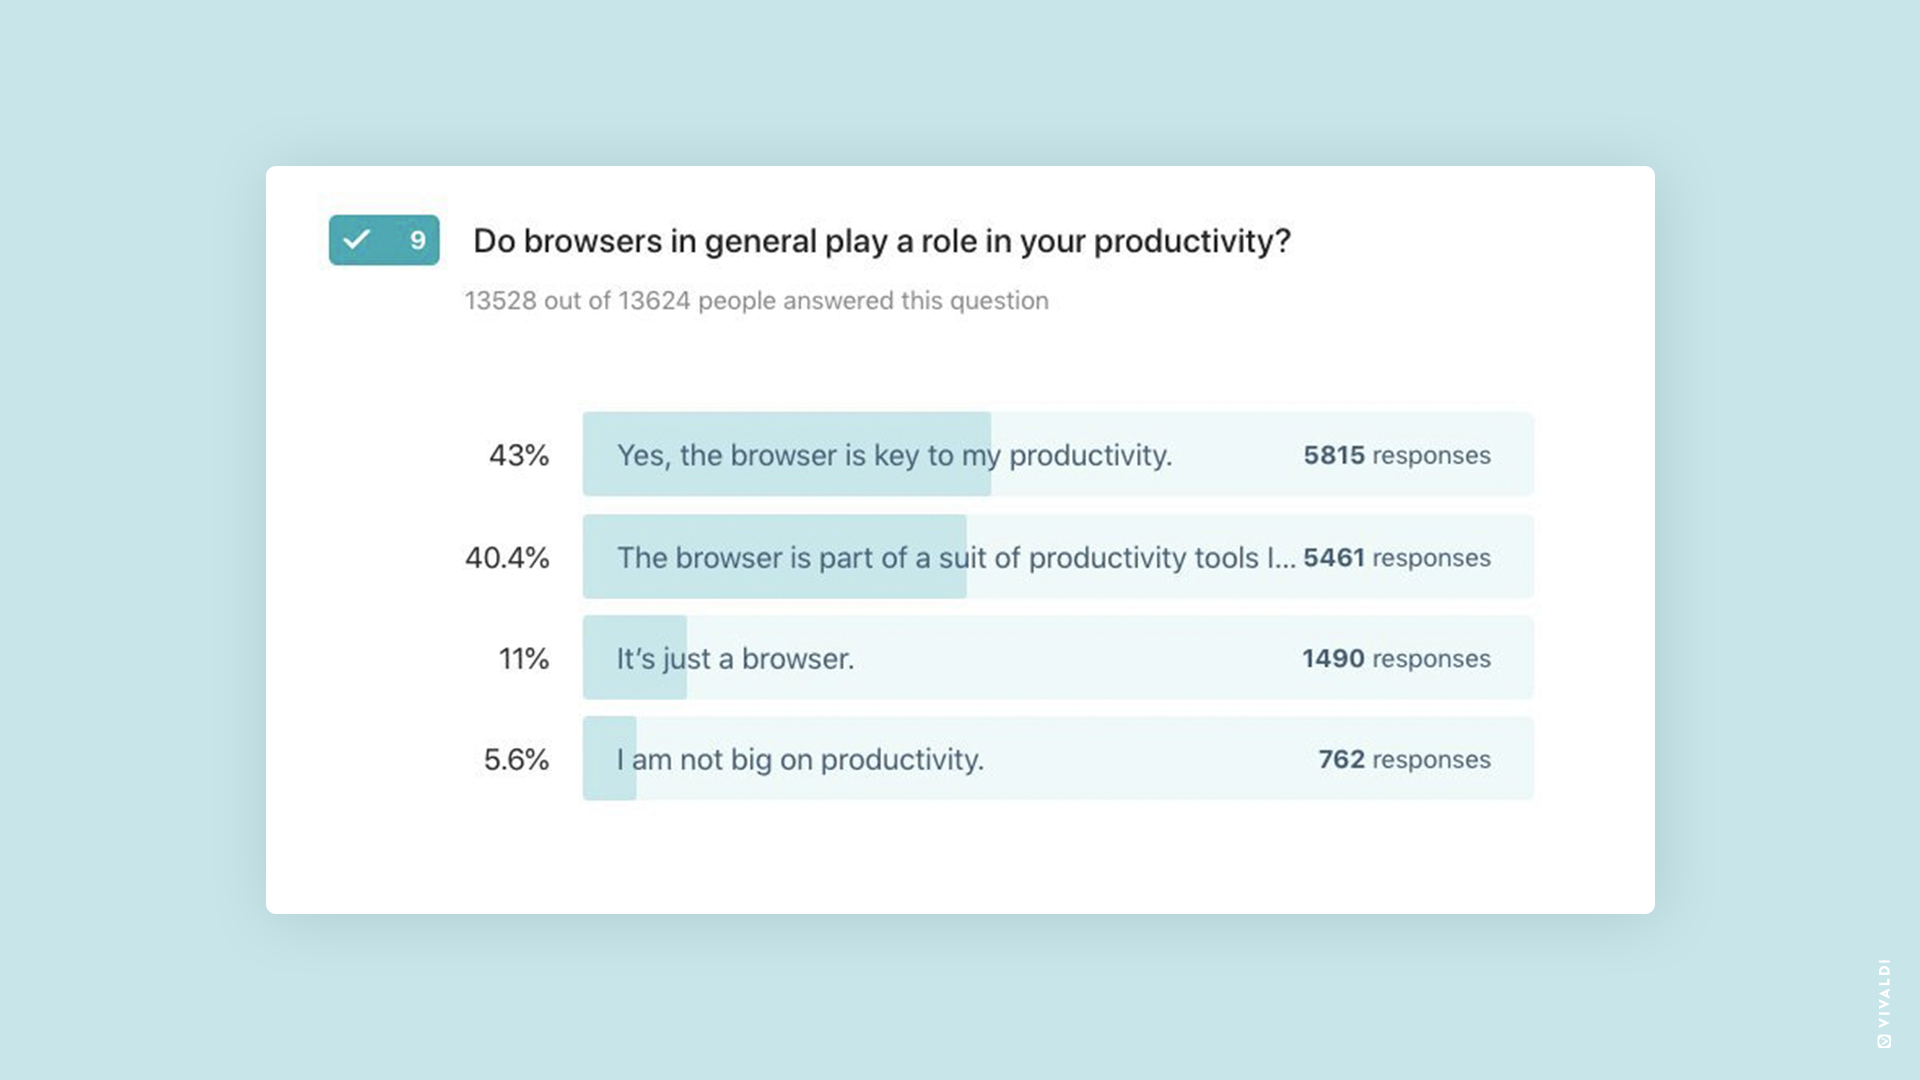Viewport: 1920px width, 1080px height.
Task: Click the 5815 responses count
Action: 1397,455
